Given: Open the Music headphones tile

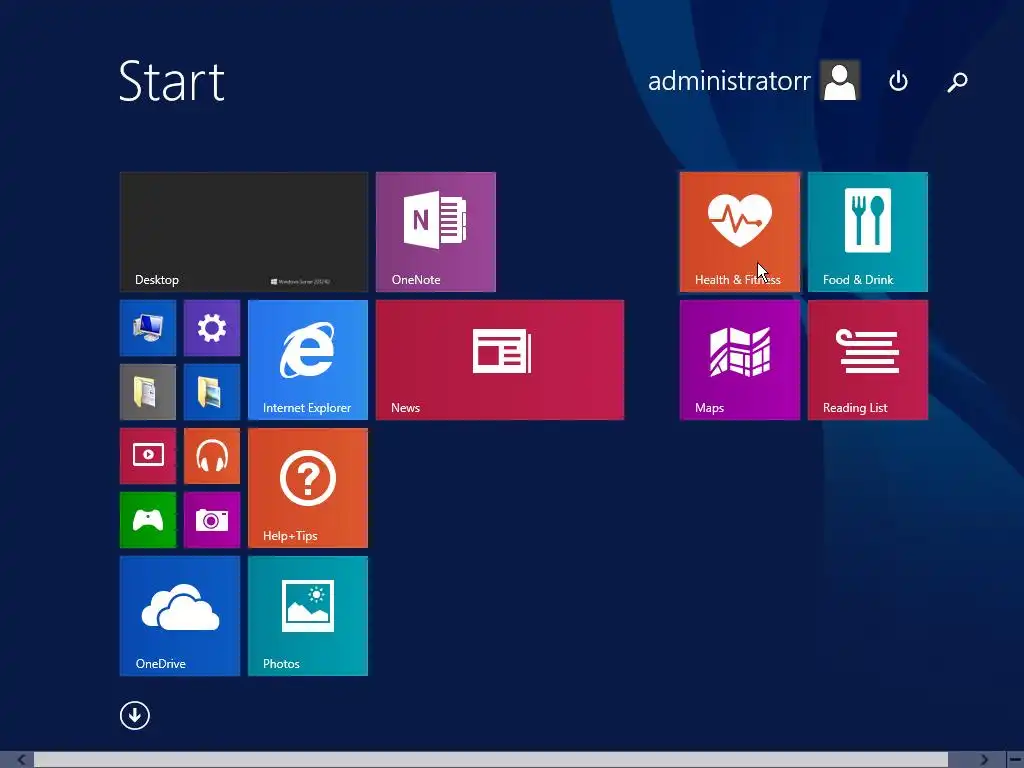Looking at the screenshot, I should [212, 456].
